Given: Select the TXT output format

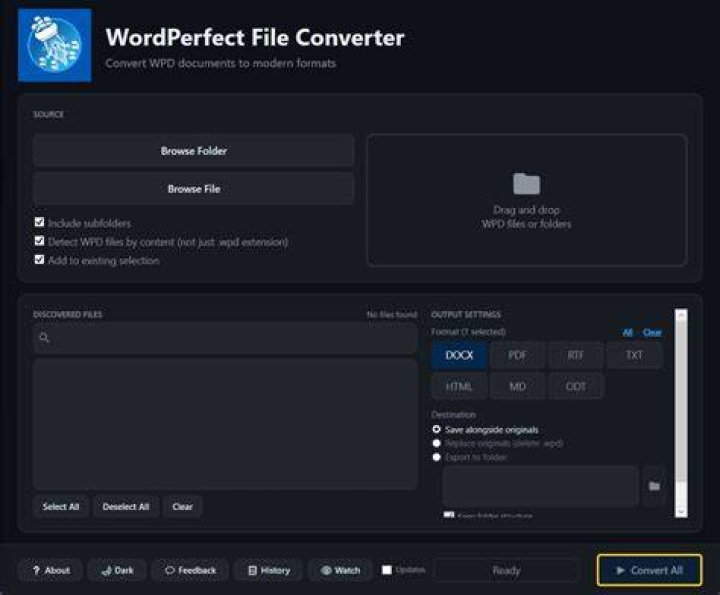Looking at the screenshot, I should [x=634, y=355].
